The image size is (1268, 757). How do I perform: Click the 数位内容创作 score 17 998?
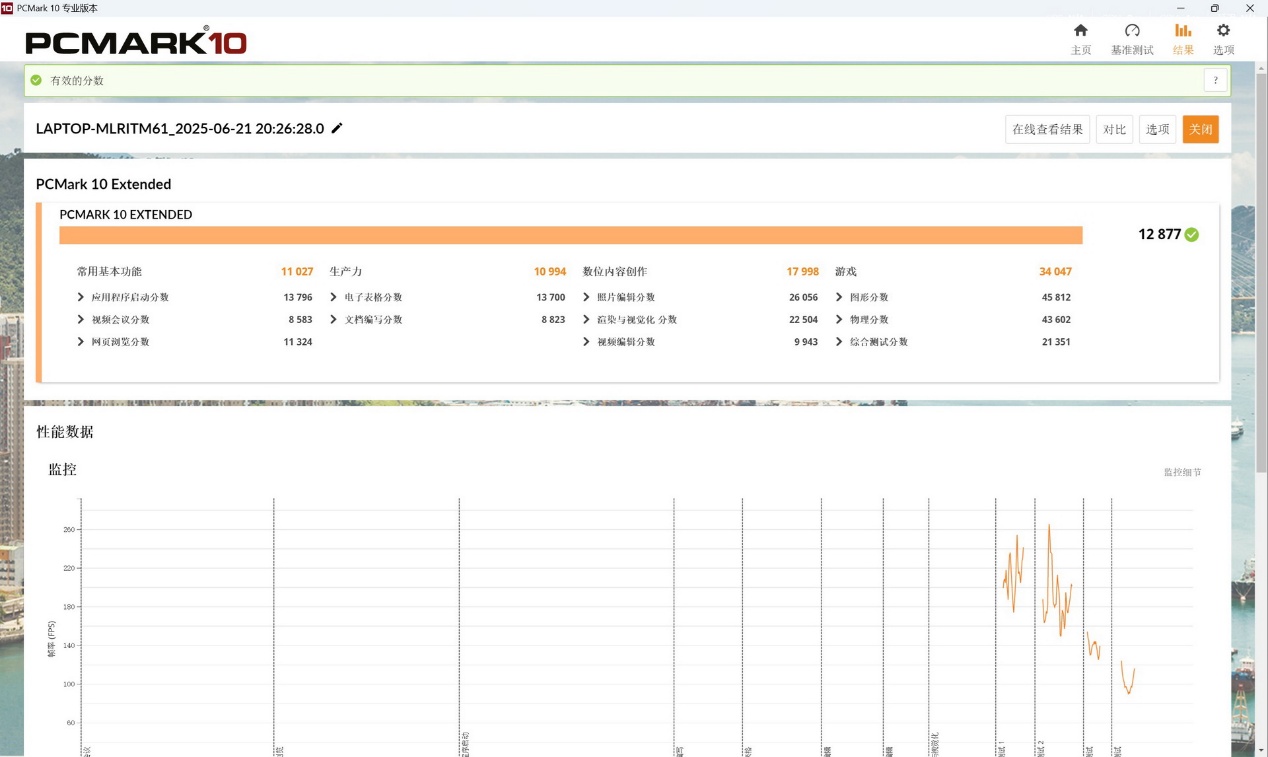(803, 272)
